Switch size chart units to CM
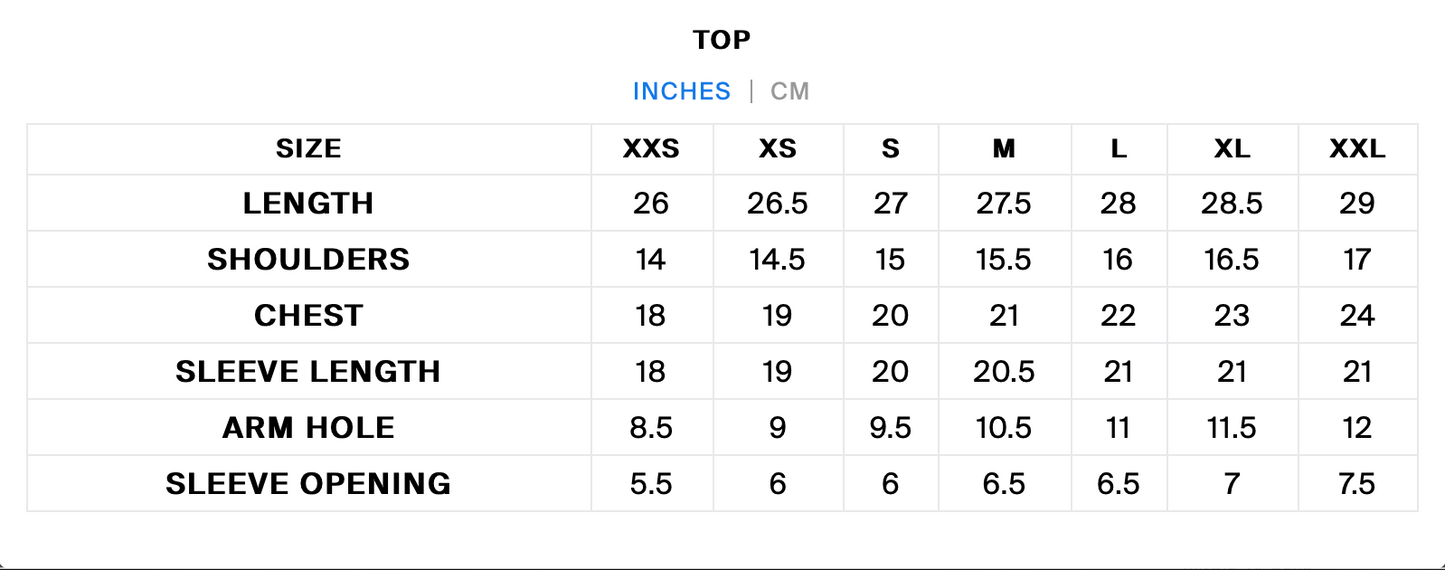This screenshot has width=1445, height=570. pos(789,91)
